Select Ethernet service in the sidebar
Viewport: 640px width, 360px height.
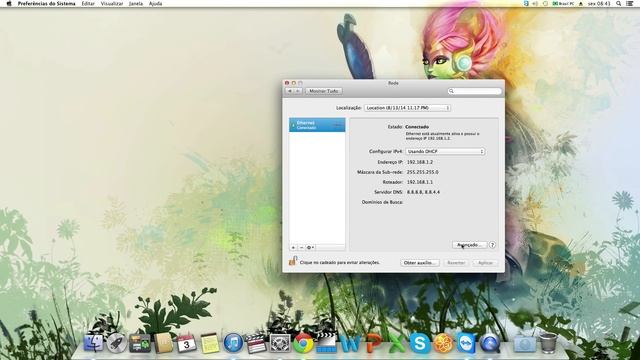317,125
